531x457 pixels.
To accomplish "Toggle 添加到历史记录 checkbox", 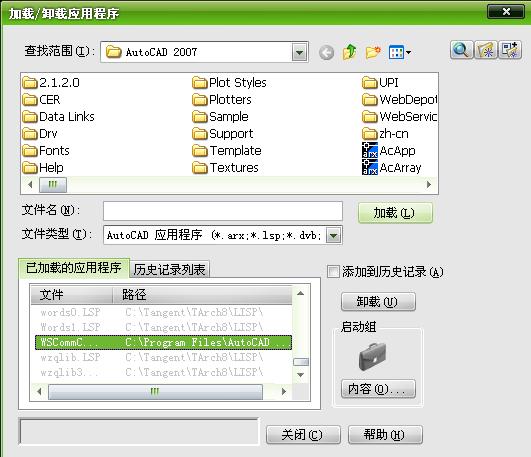I will (x=333, y=272).
